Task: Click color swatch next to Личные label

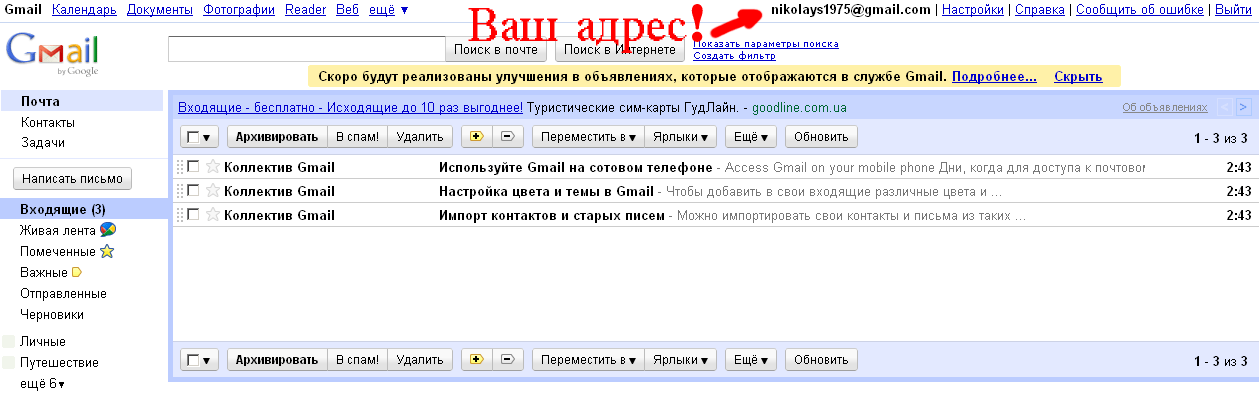Action: (9, 342)
